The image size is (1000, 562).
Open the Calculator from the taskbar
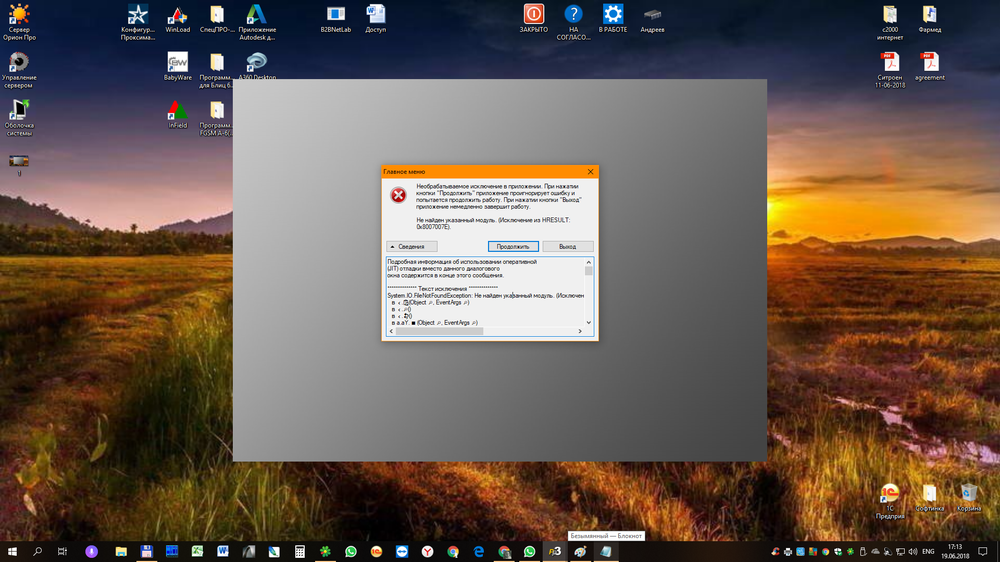[x=299, y=551]
